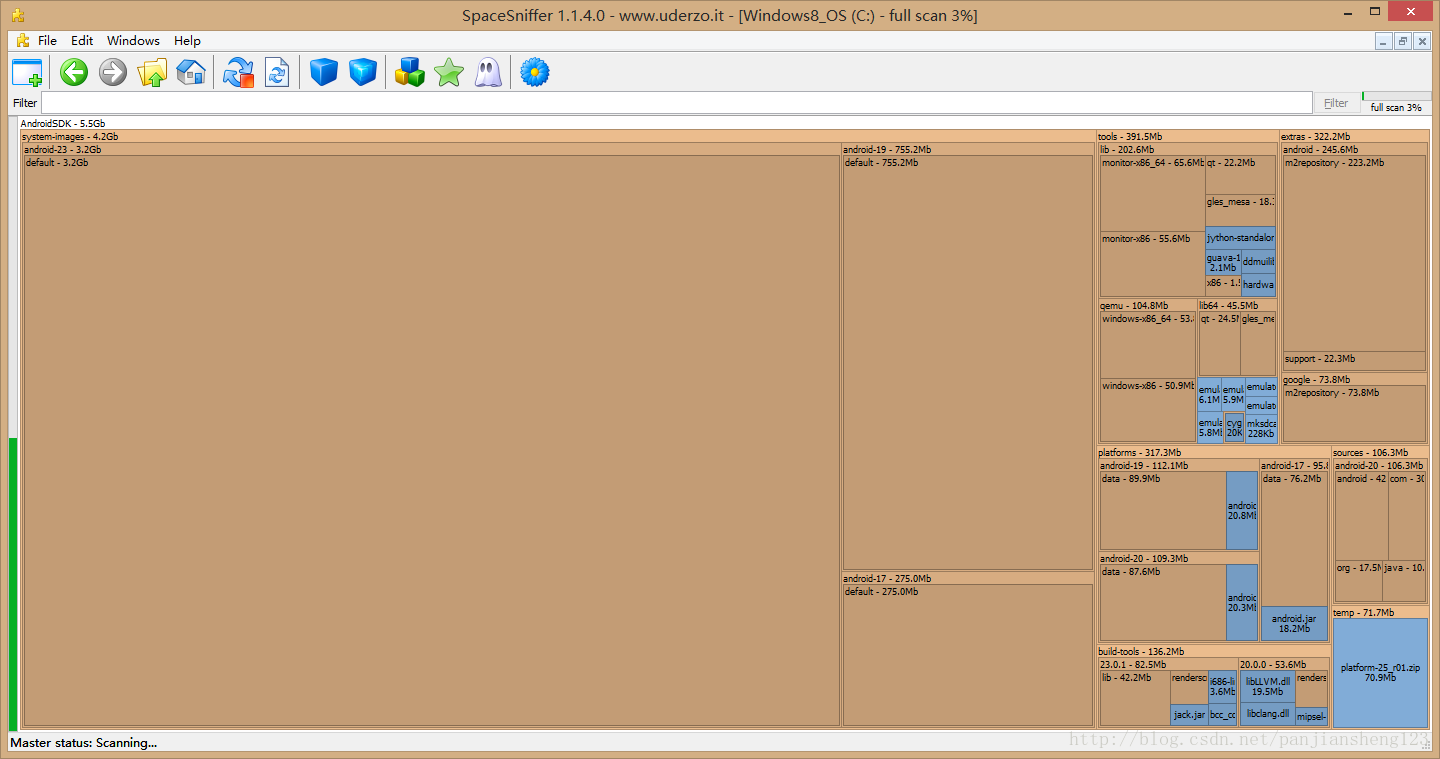Image resolution: width=1440 pixels, height=759 pixels.
Task: Minimize the inner child window
Action: 1384,41
